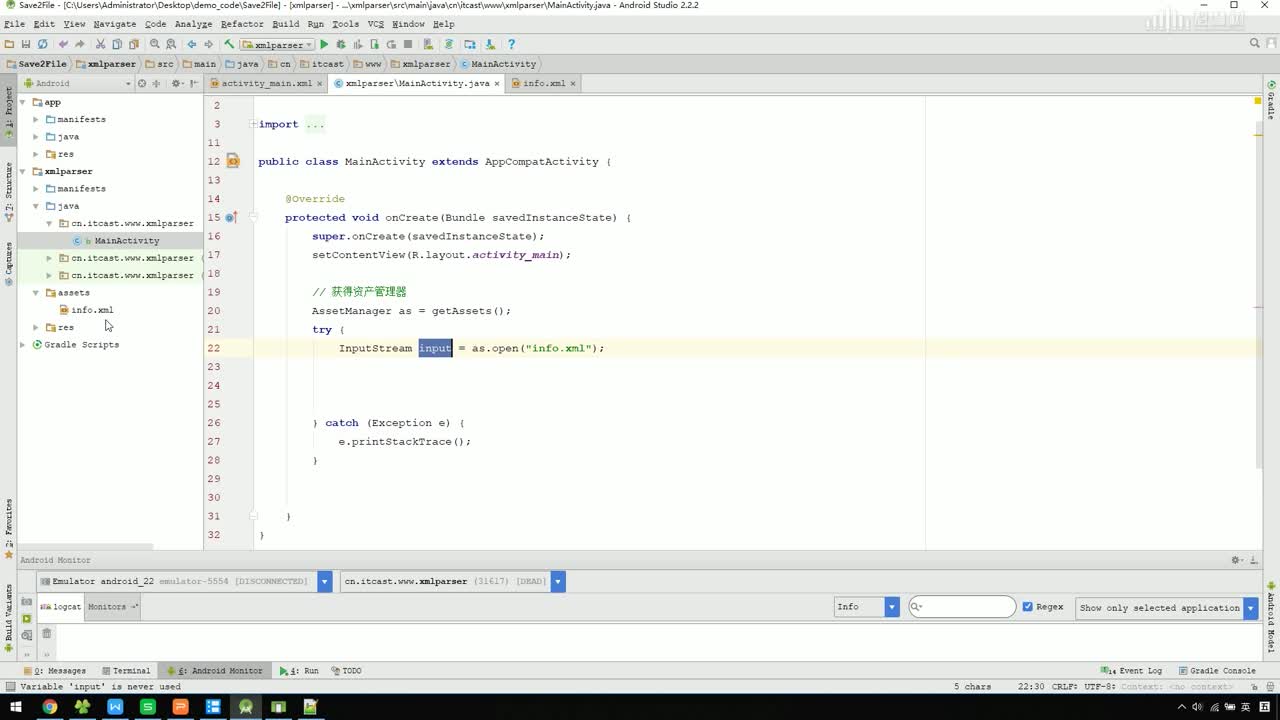The image size is (1280, 720).
Task: Fold the import block with plus marker
Action: (x=253, y=124)
